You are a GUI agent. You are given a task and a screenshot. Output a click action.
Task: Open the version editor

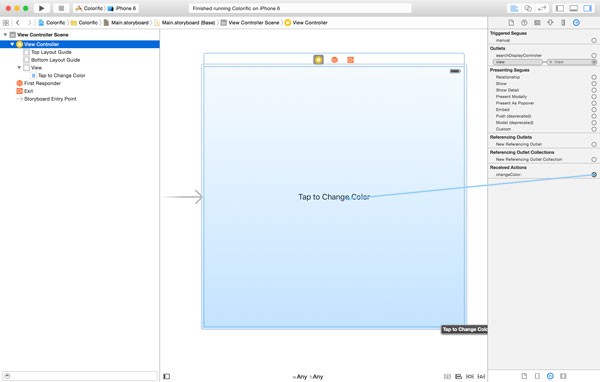pos(542,8)
